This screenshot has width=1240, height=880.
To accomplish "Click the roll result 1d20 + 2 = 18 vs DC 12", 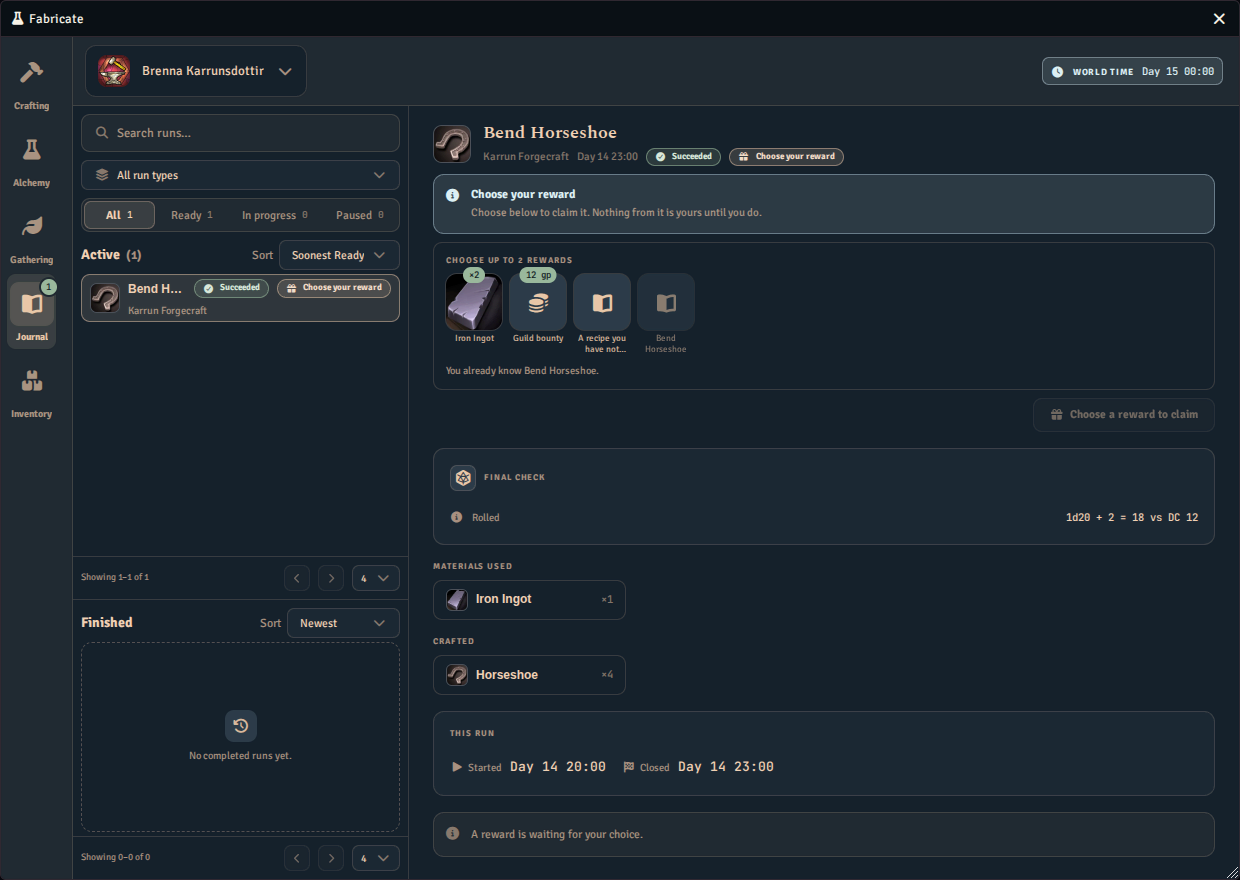I will coord(1132,518).
